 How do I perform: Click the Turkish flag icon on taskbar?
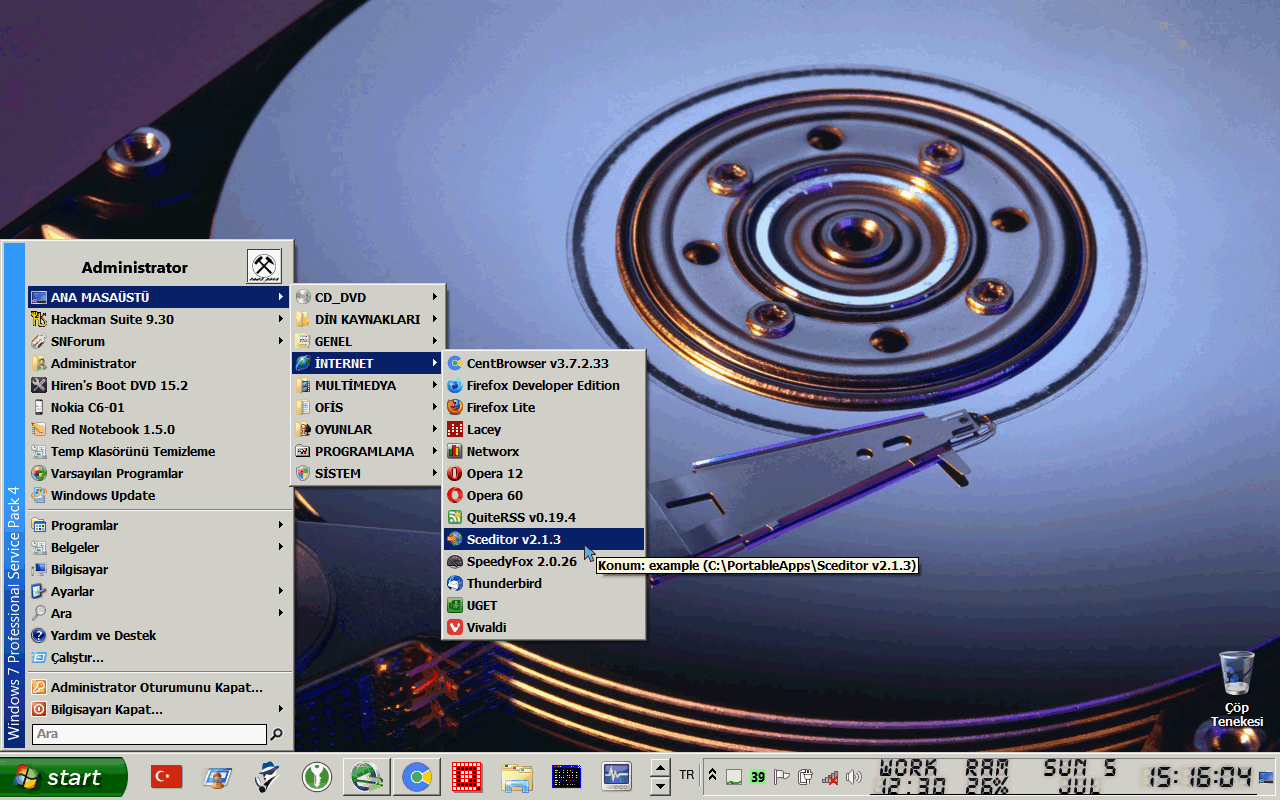click(x=166, y=776)
